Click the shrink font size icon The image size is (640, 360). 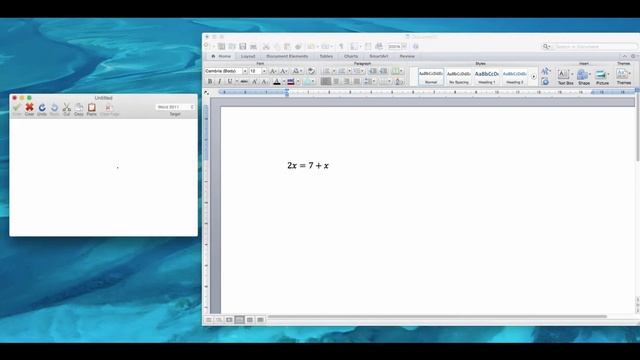coord(284,71)
